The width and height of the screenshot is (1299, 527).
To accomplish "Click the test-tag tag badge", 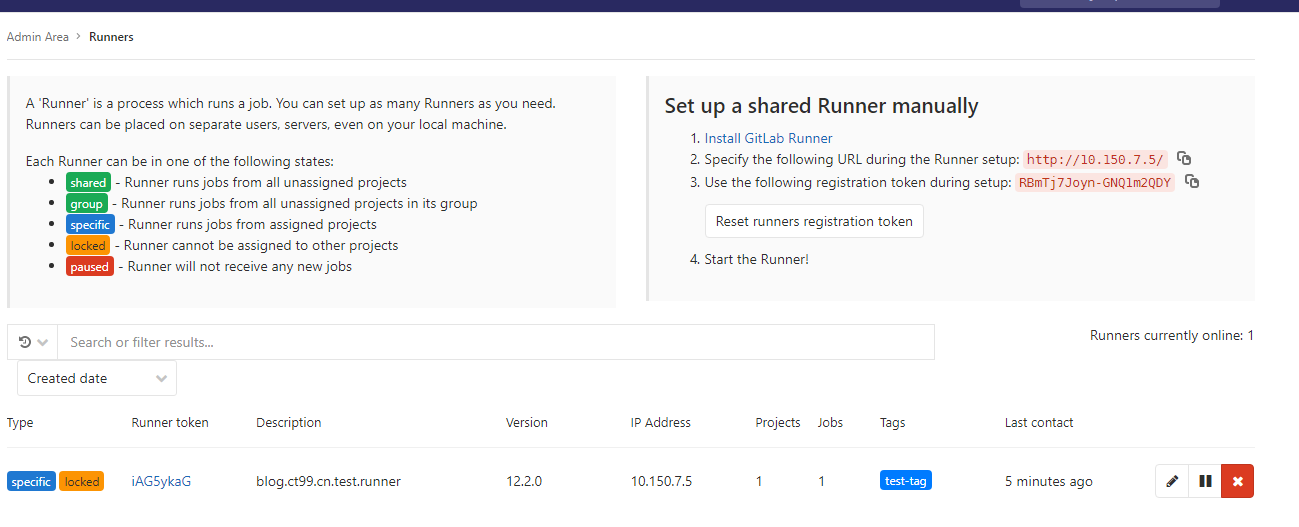I will (x=905, y=481).
